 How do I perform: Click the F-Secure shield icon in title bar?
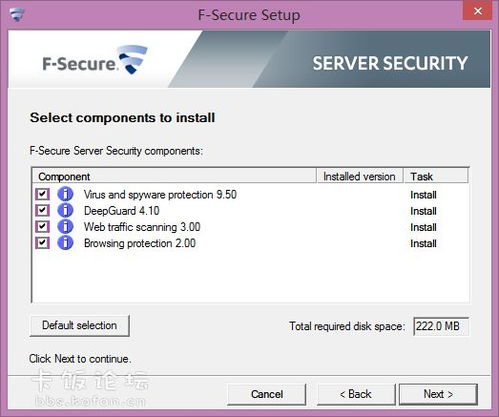17,15
